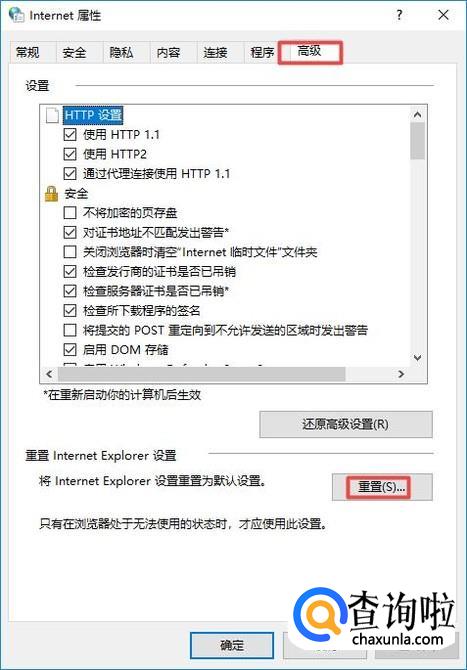The width and height of the screenshot is (467, 670).
Task: Select the HTTP 设置 page icon
Action: (x=52, y=115)
